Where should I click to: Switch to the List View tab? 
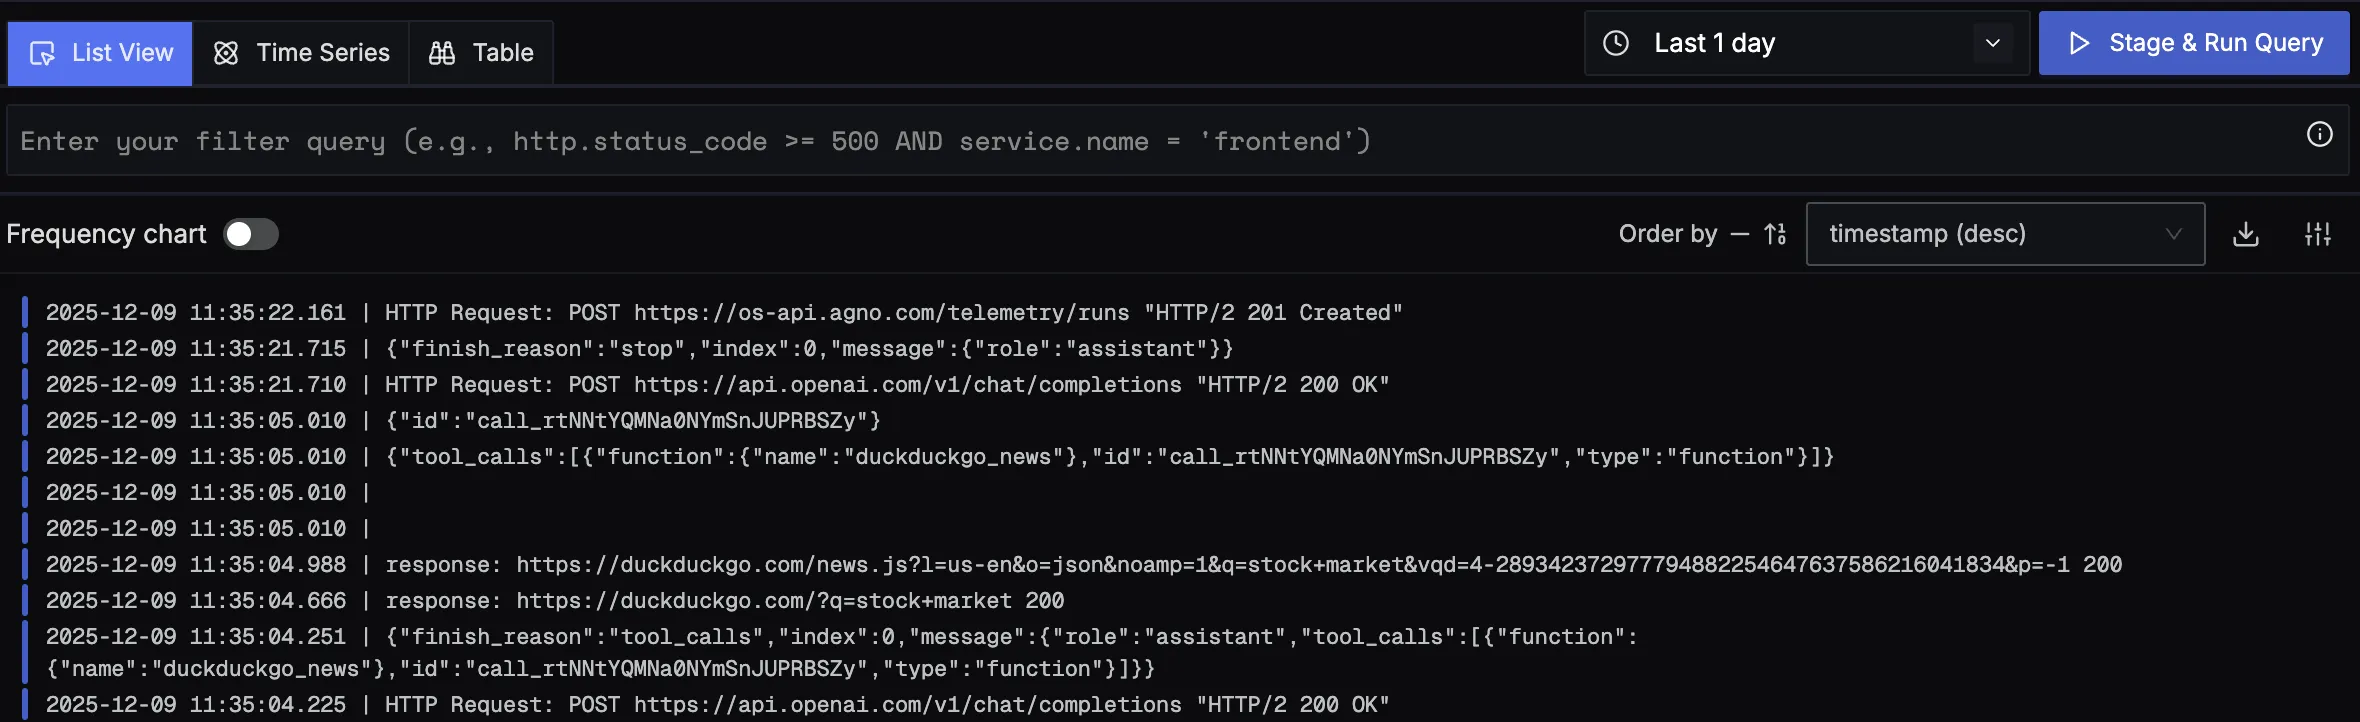point(101,53)
